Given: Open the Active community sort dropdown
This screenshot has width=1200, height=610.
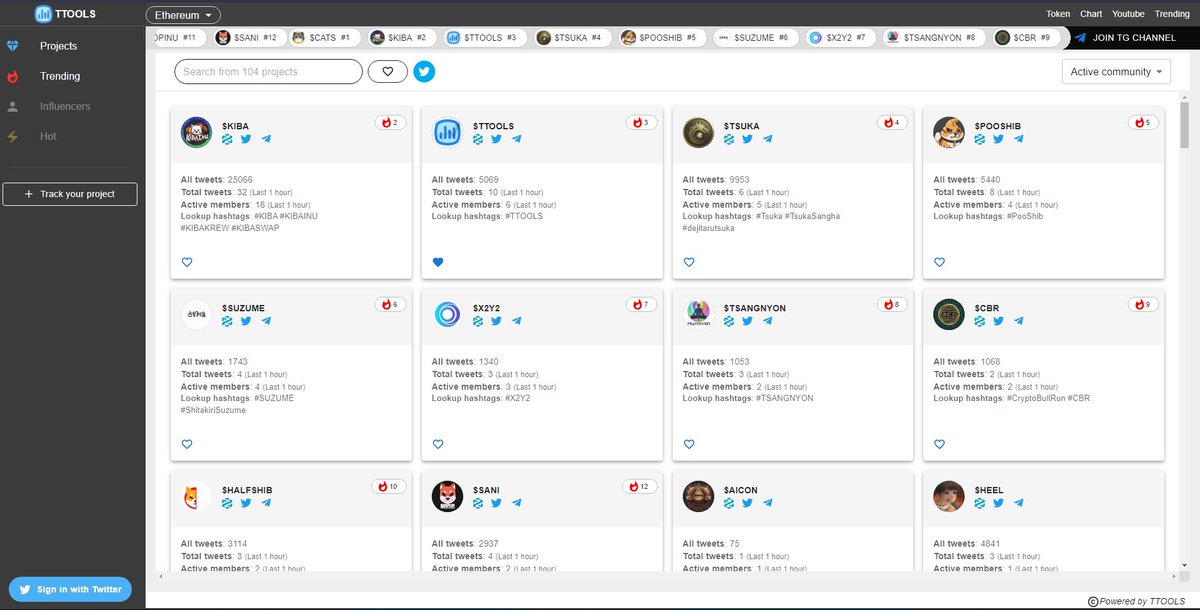Looking at the screenshot, I should pos(1116,72).
